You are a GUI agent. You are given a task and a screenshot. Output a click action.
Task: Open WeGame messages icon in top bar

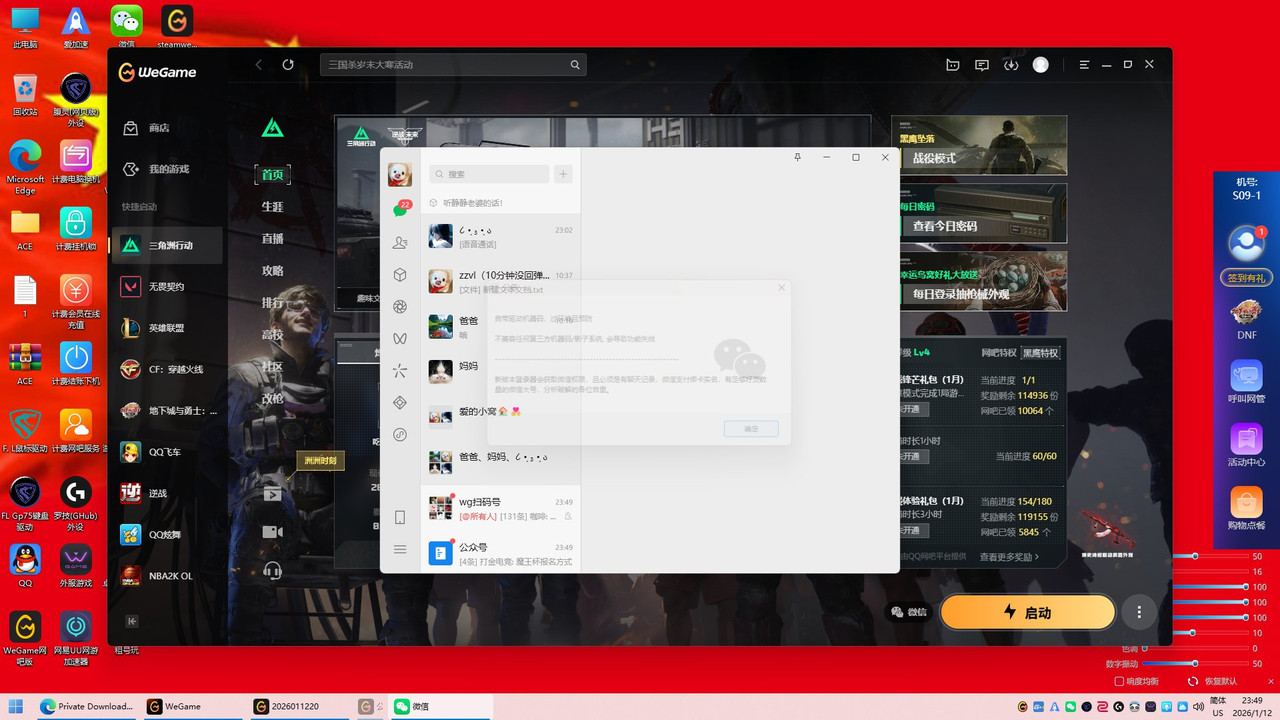click(982, 64)
